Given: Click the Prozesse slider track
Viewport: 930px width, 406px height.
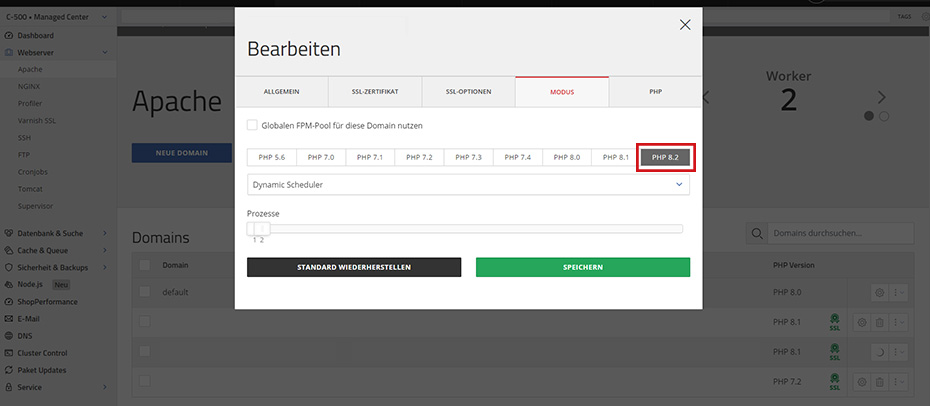Looking at the screenshot, I should tap(470, 229).
